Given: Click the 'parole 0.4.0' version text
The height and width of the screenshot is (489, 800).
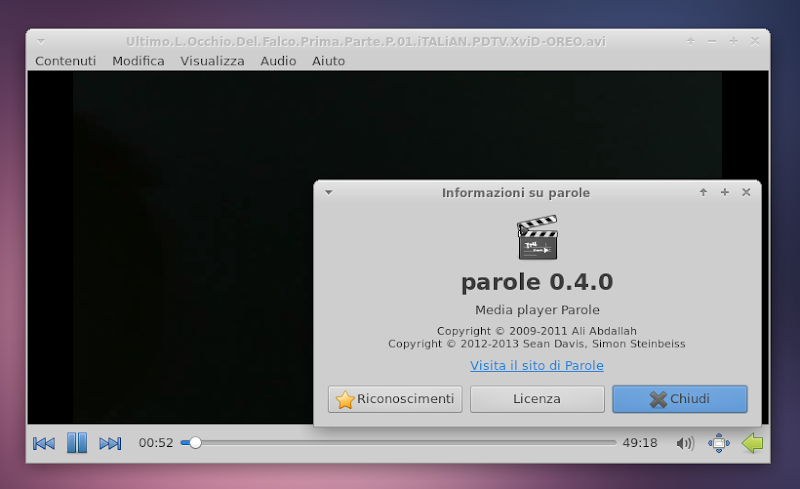Looking at the screenshot, I should (537, 282).
